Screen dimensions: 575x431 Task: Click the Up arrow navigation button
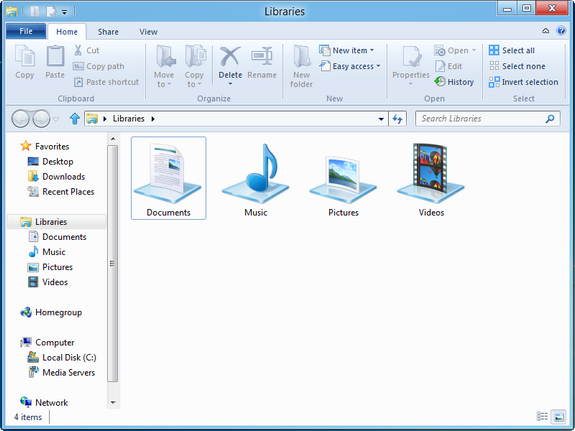coord(74,118)
